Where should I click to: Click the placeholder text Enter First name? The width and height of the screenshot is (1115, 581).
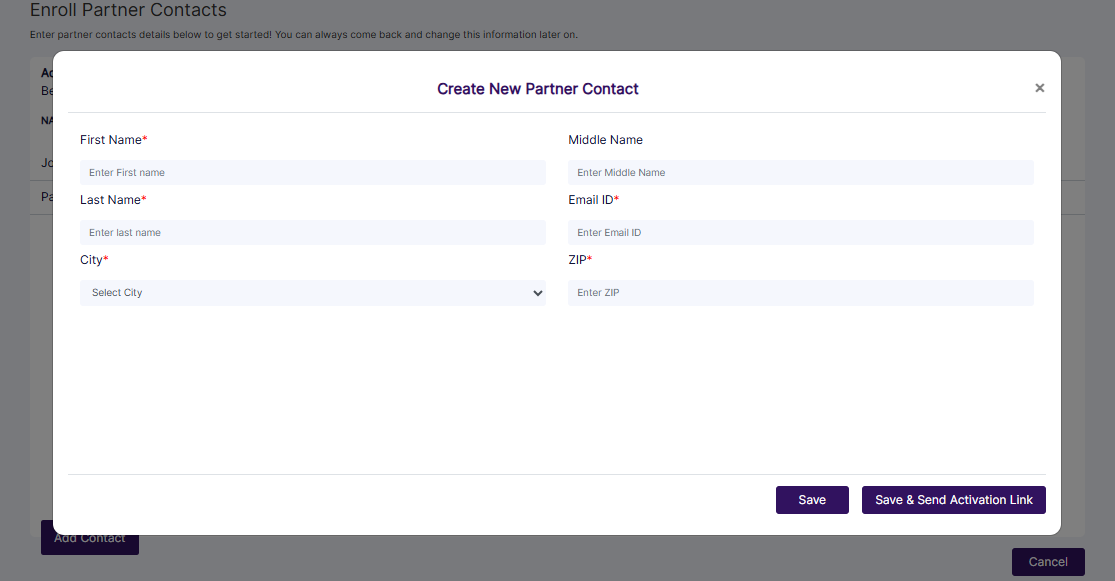point(125,172)
